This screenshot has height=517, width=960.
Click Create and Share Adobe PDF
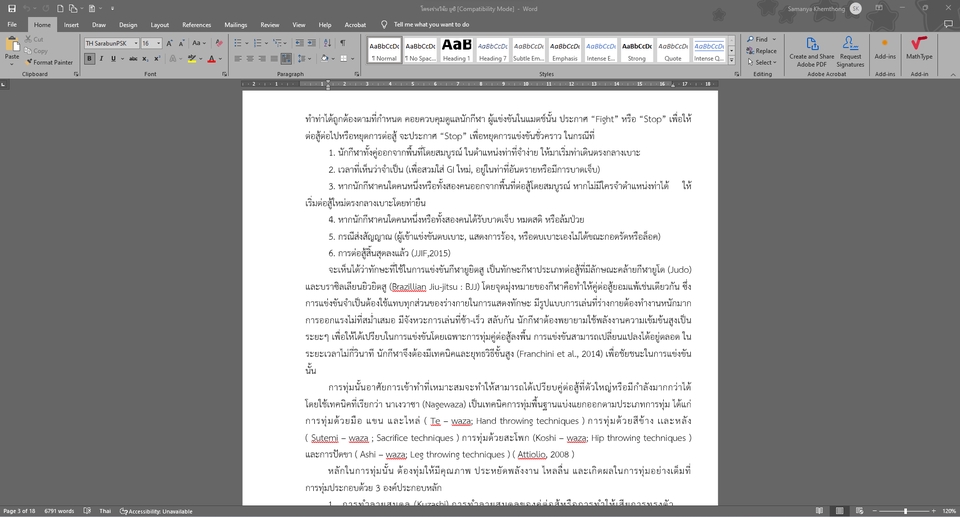[x=811, y=48]
